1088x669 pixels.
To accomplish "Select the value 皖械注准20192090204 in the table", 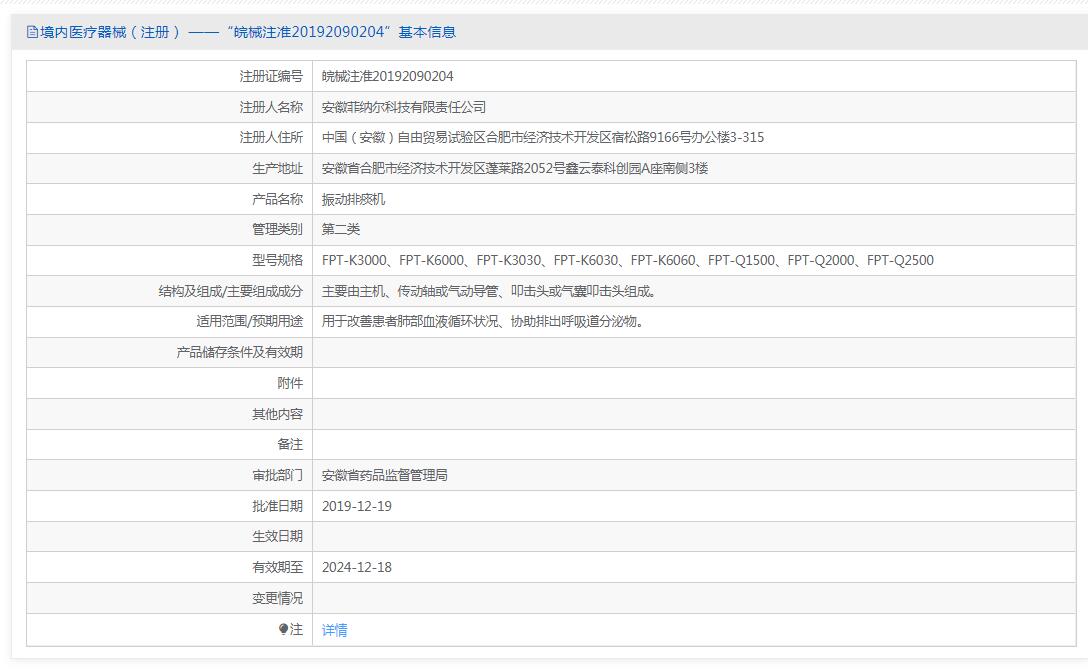I will point(388,76).
